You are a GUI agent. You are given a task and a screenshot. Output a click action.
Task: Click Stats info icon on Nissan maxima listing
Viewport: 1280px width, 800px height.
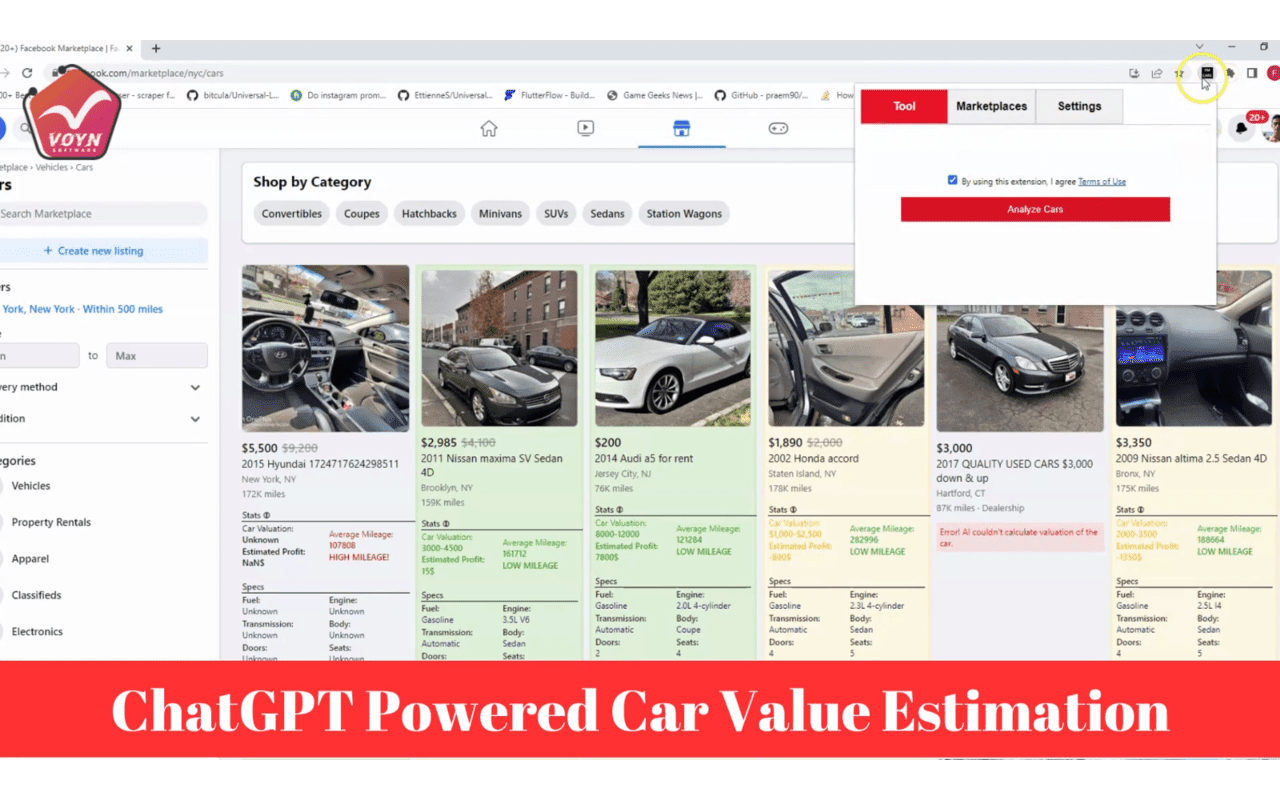point(446,524)
